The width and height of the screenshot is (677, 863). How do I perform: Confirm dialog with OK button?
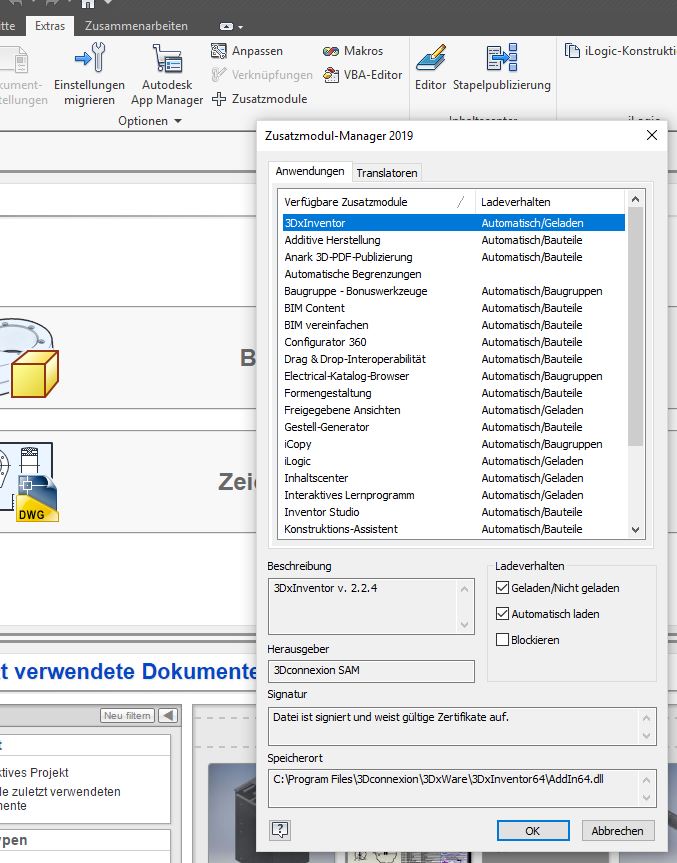[x=533, y=831]
